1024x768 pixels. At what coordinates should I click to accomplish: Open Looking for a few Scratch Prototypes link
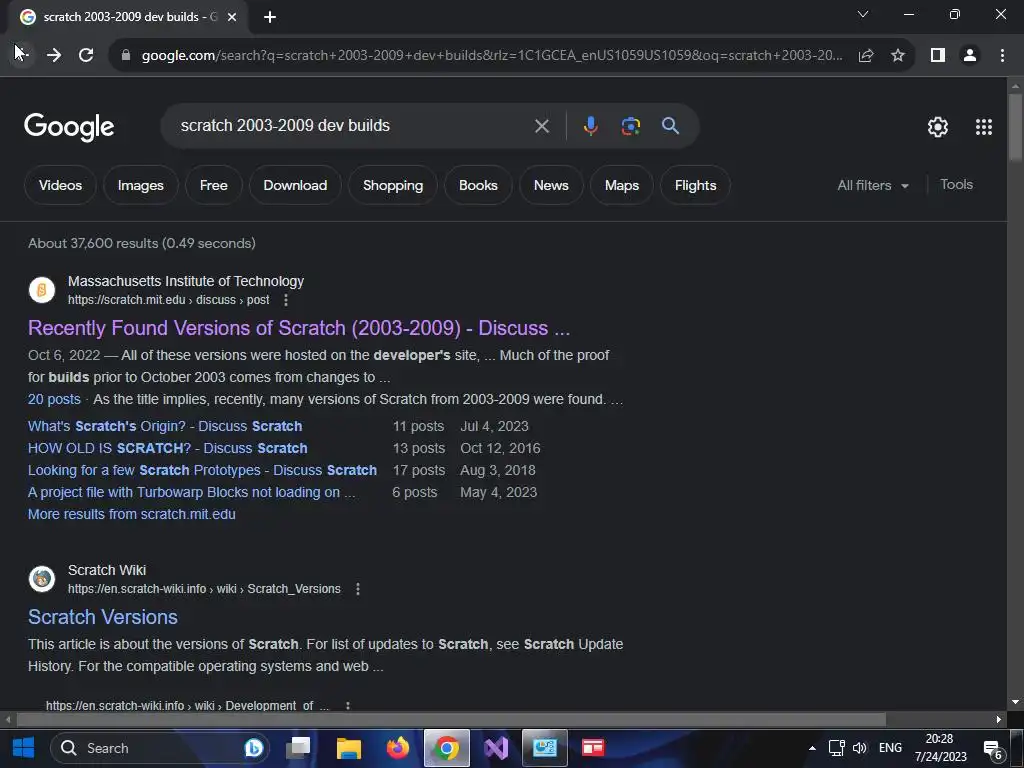coord(202,470)
